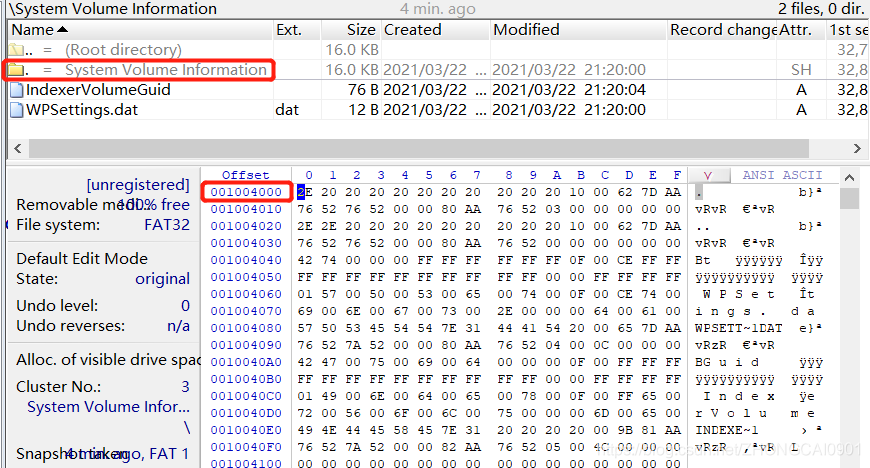Click INDEXE~1 in the ASCII column
The width and height of the screenshot is (870, 468).
726,430
